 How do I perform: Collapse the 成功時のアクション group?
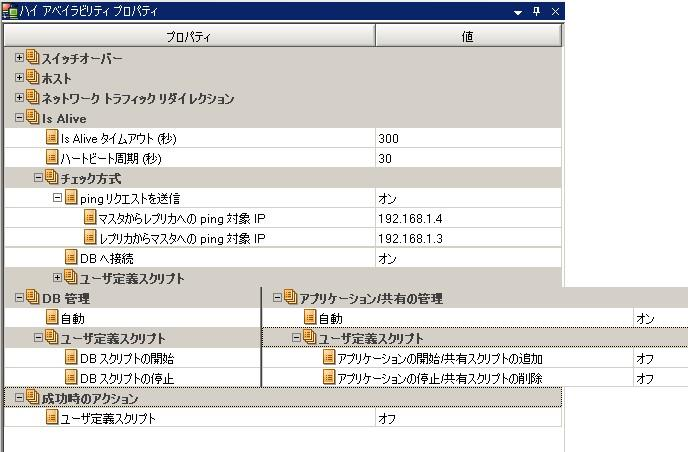(x=19, y=398)
